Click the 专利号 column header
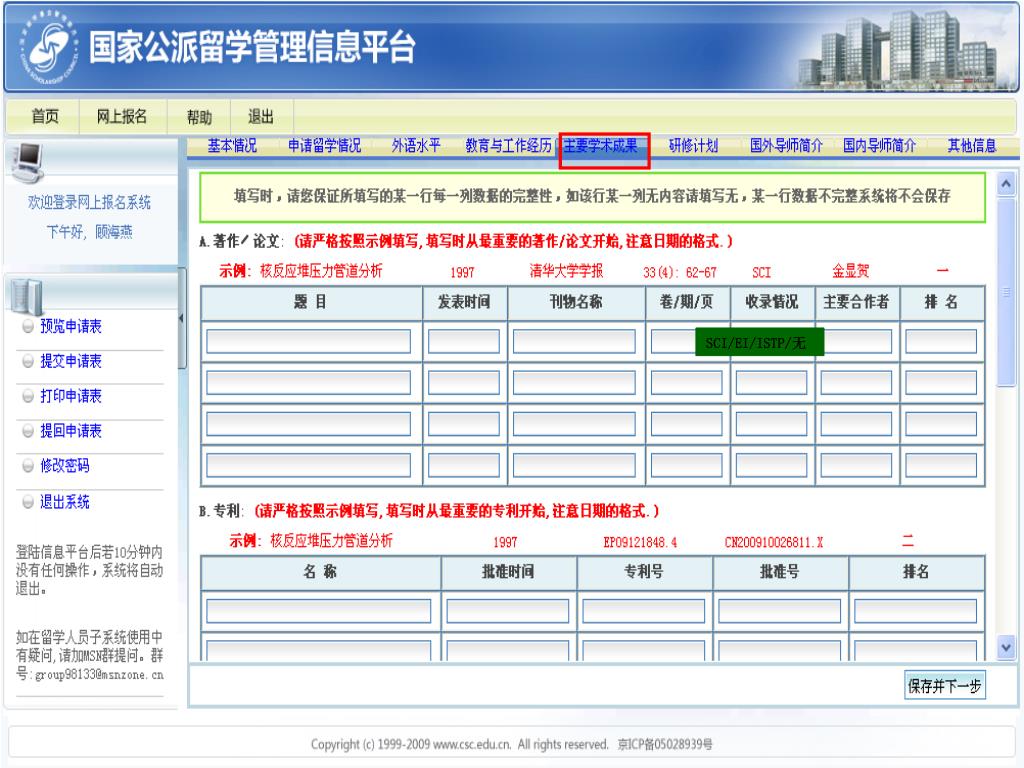 [644, 572]
